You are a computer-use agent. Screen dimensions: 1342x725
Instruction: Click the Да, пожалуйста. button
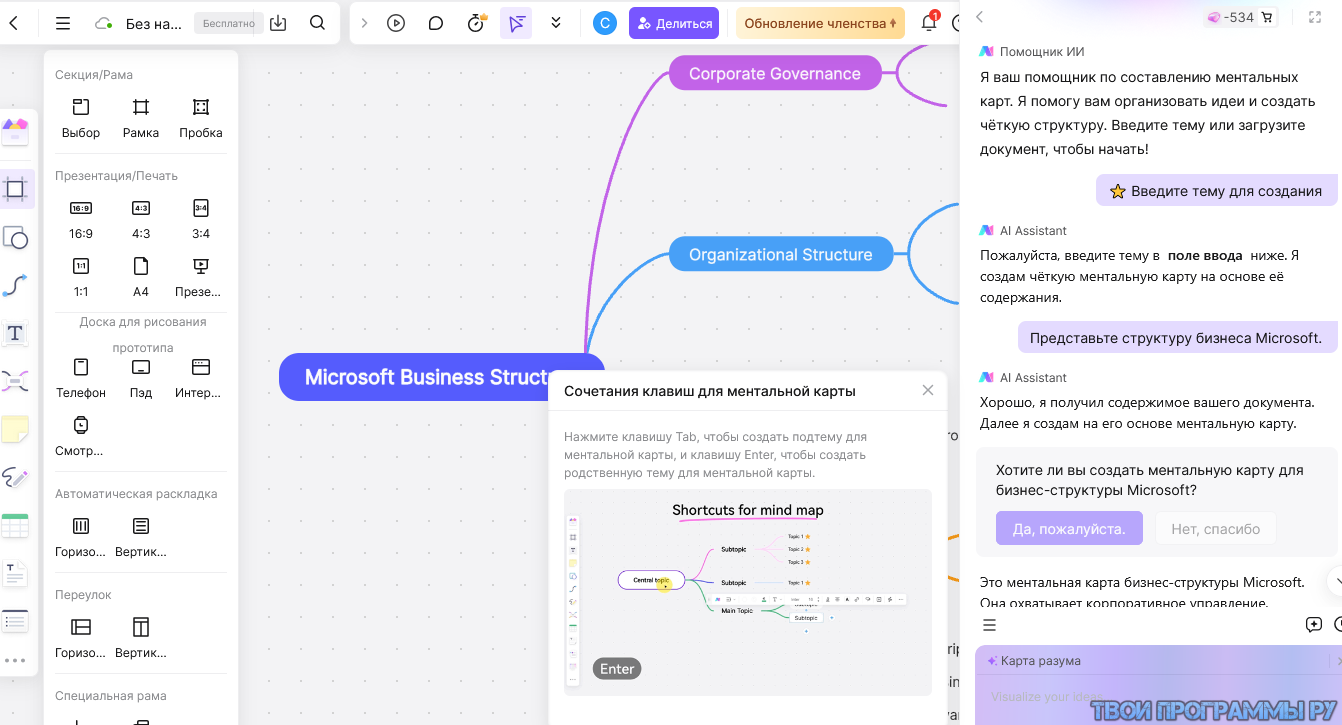(x=1069, y=528)
